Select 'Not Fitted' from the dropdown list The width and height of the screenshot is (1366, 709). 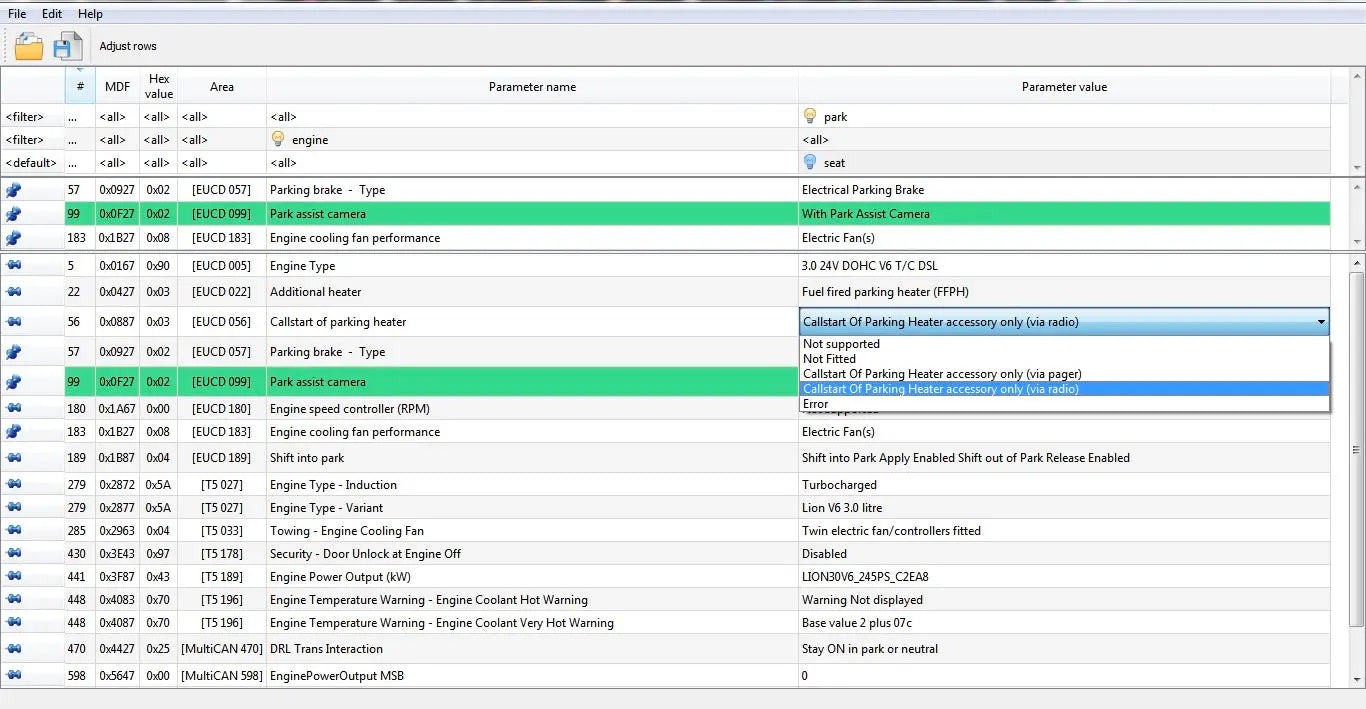pos(829,359)
